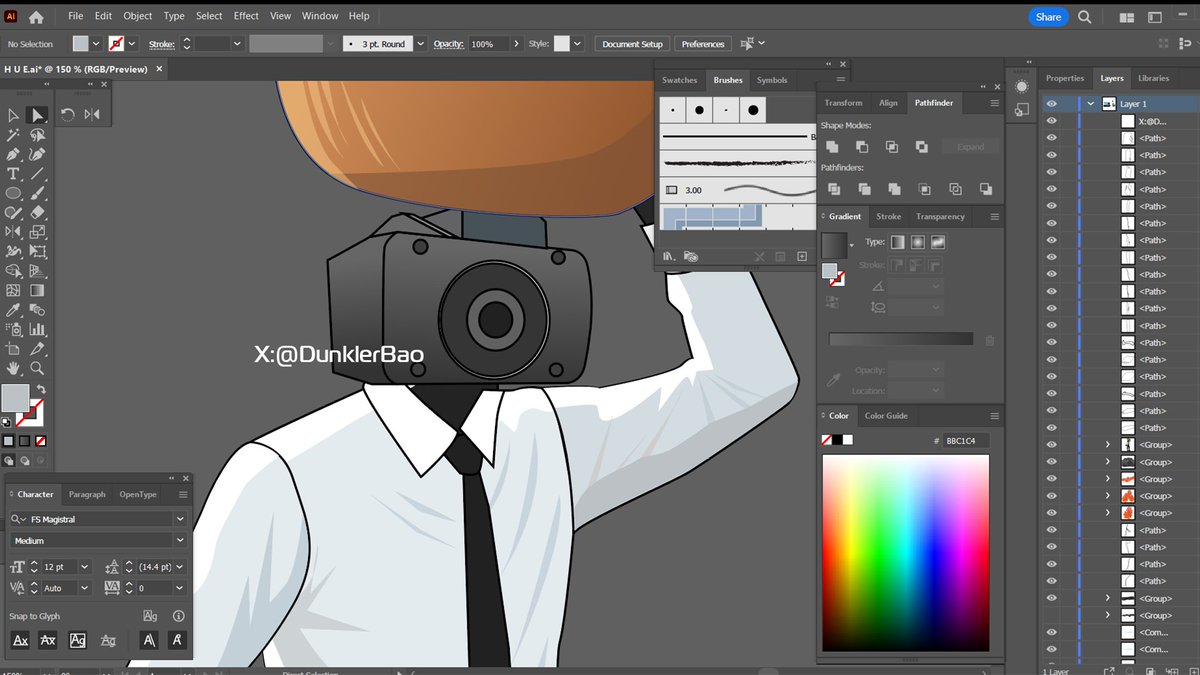Choose the Radial gradient type
The image size is (1200, 675).
click(x=918, y=242)
